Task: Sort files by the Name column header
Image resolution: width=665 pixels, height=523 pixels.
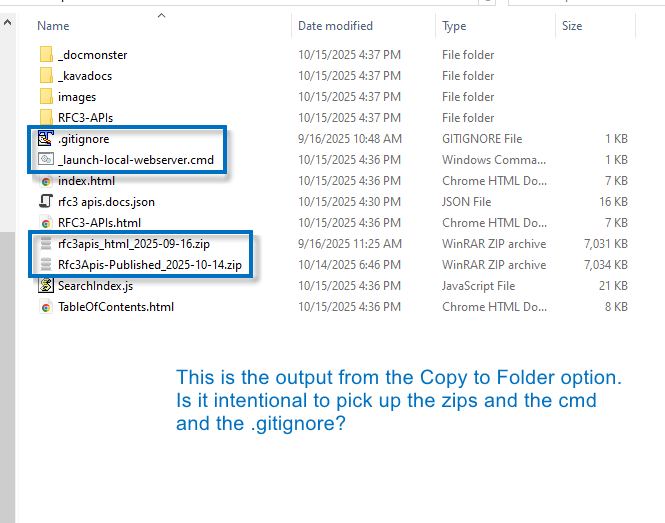Action: point(54,26)
